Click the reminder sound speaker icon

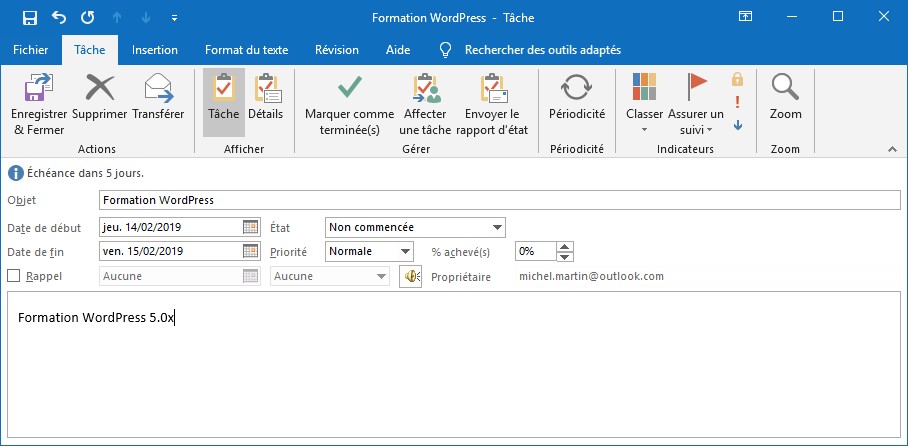tap(410, 277)
